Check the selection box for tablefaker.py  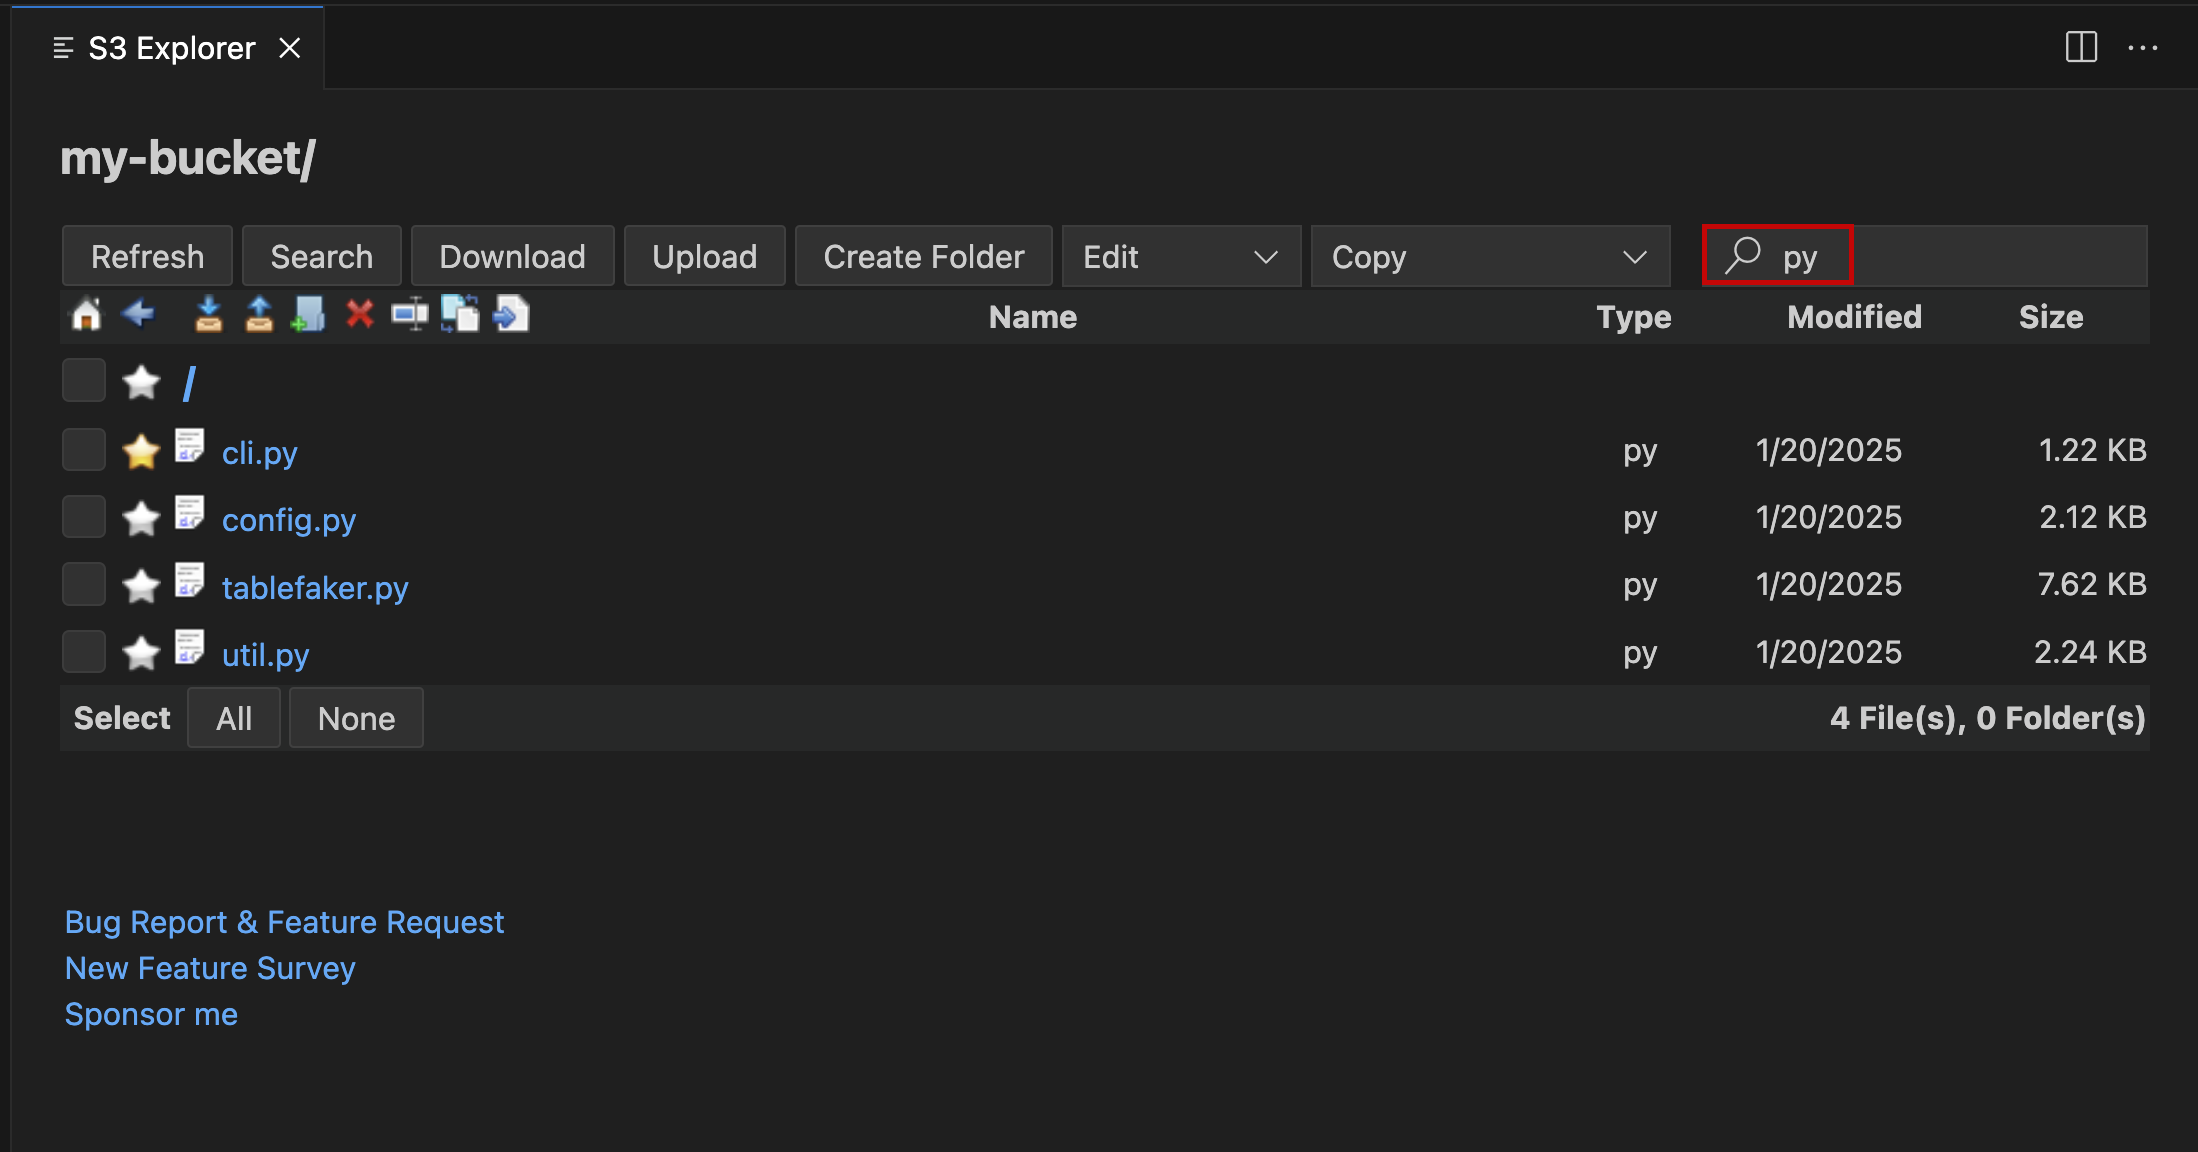(x=83, y=583)
